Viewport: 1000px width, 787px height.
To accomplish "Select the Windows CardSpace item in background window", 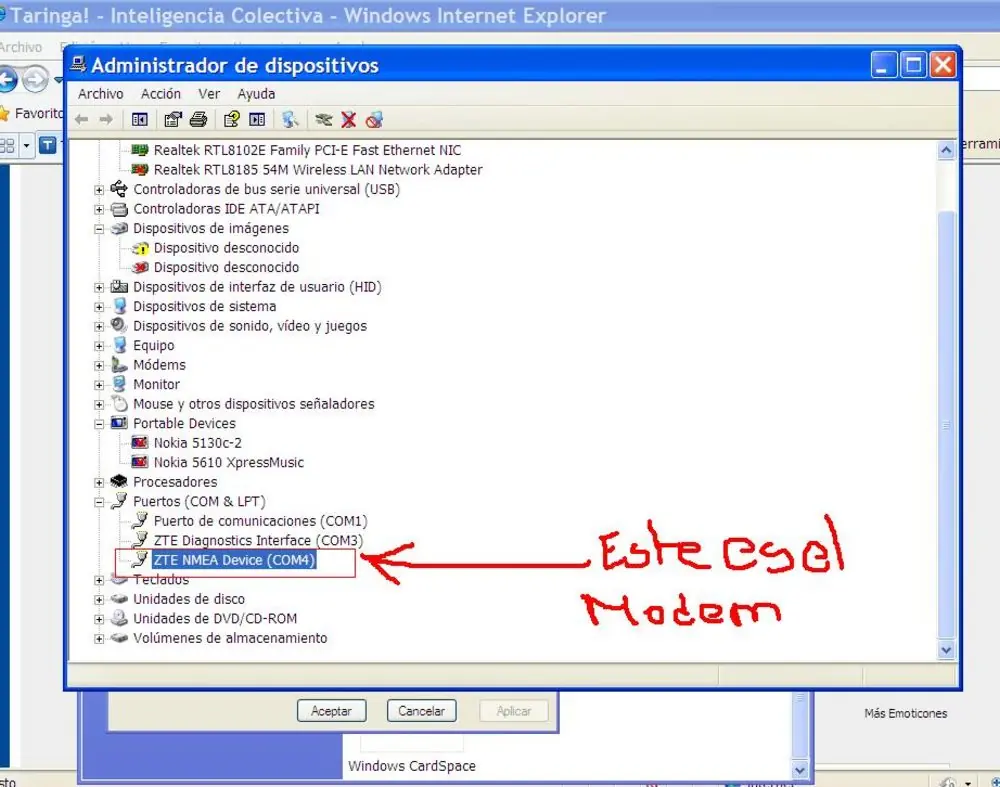I will pos(412,766).
